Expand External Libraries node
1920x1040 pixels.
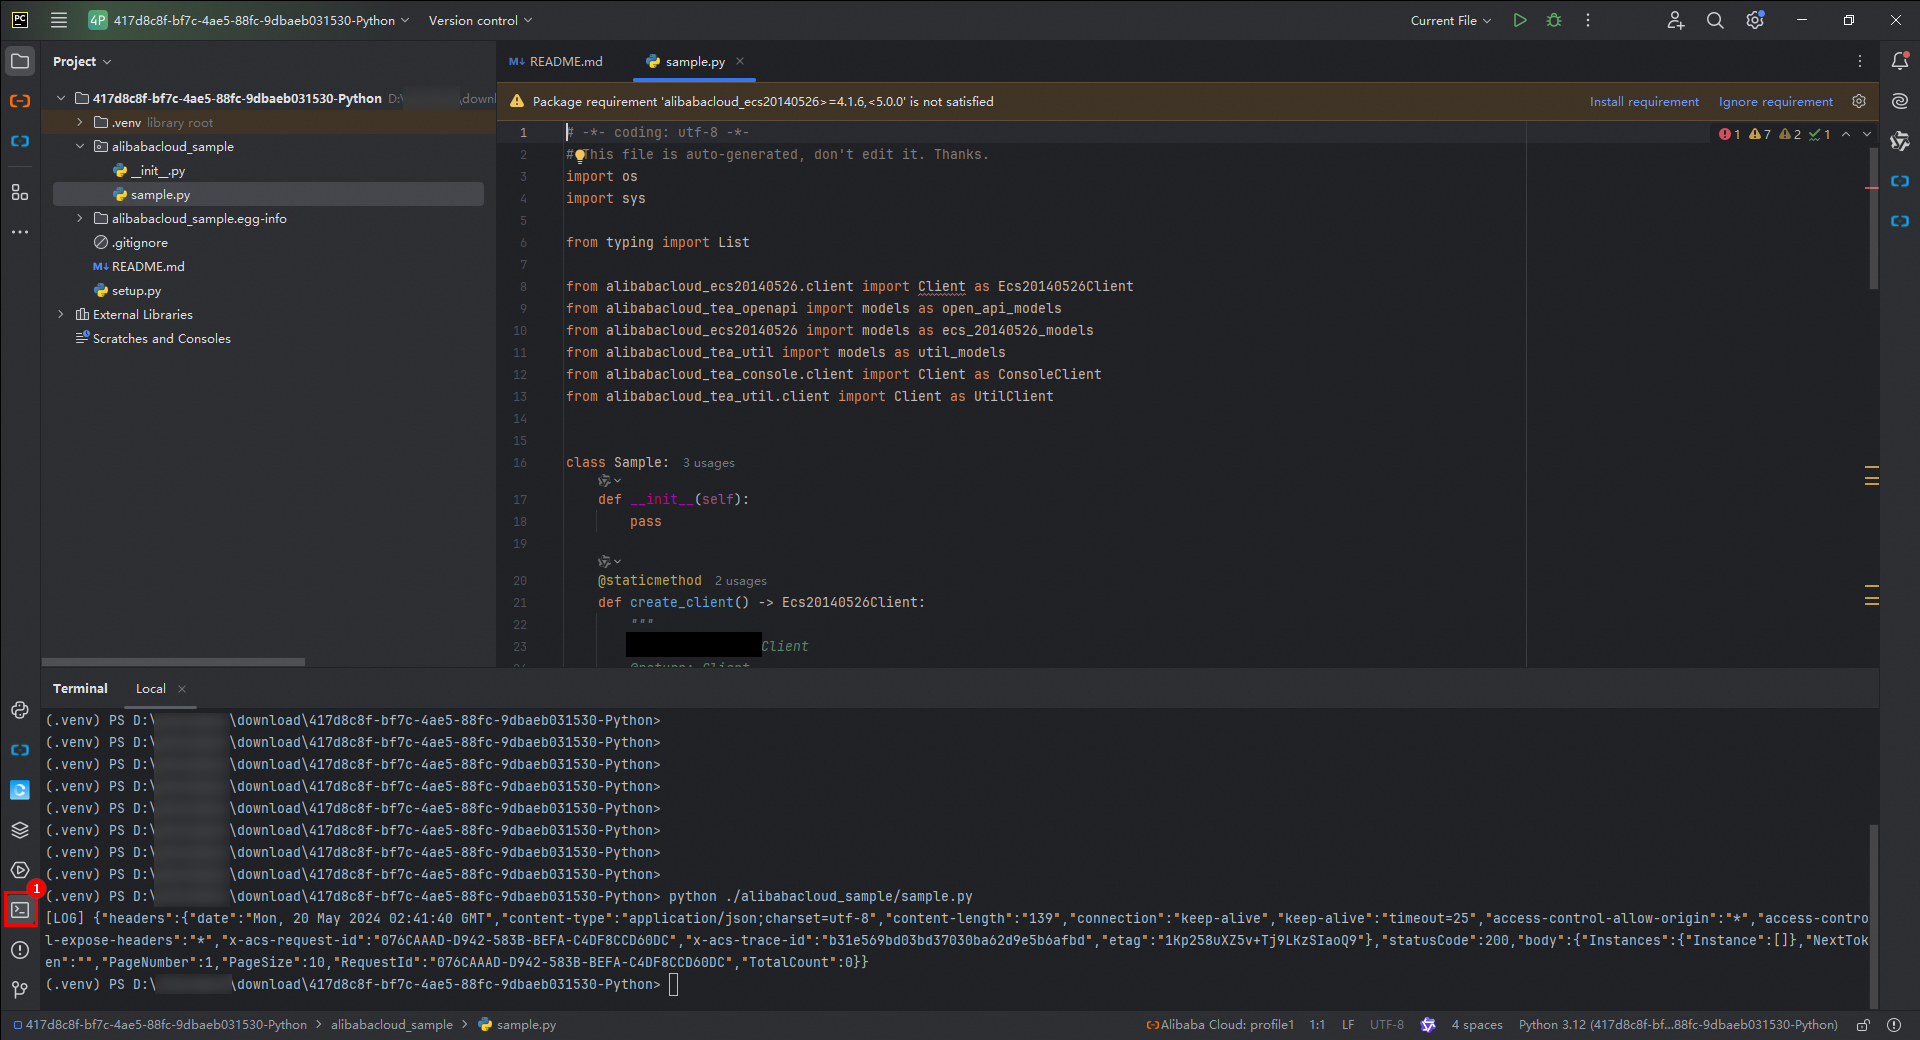pyautogui.click(x=61, y=315)
